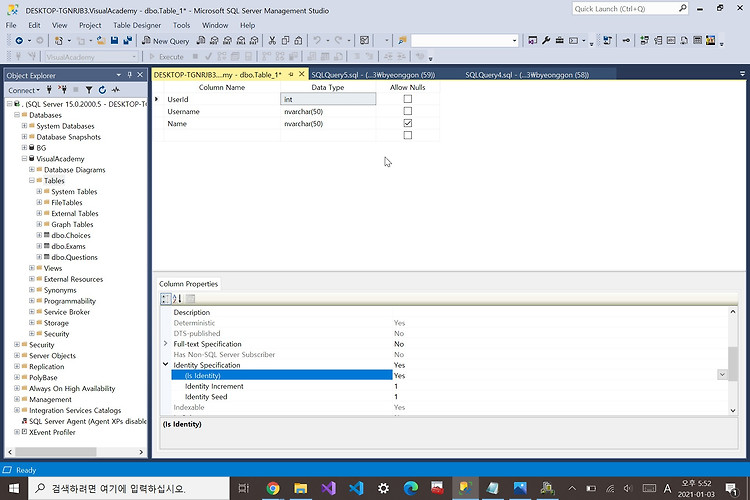
Task: Click the wrench icon in toolbar
Action: click(546, 41)
